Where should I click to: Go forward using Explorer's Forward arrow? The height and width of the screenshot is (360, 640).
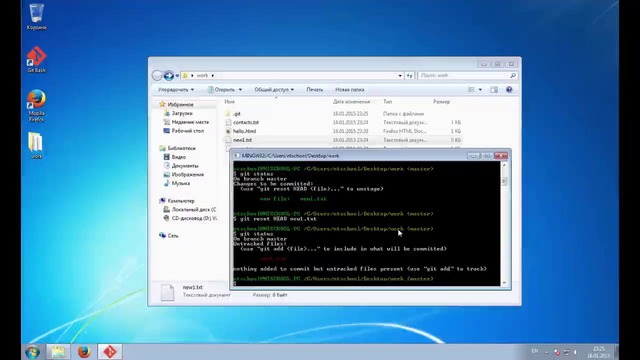168,76
